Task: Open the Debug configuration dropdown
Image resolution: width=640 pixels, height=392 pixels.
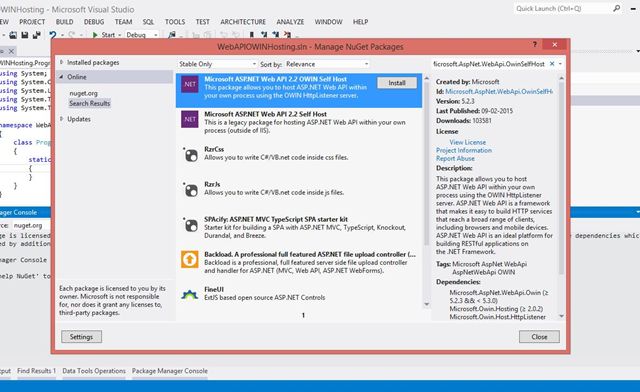Action: point(142,35)
